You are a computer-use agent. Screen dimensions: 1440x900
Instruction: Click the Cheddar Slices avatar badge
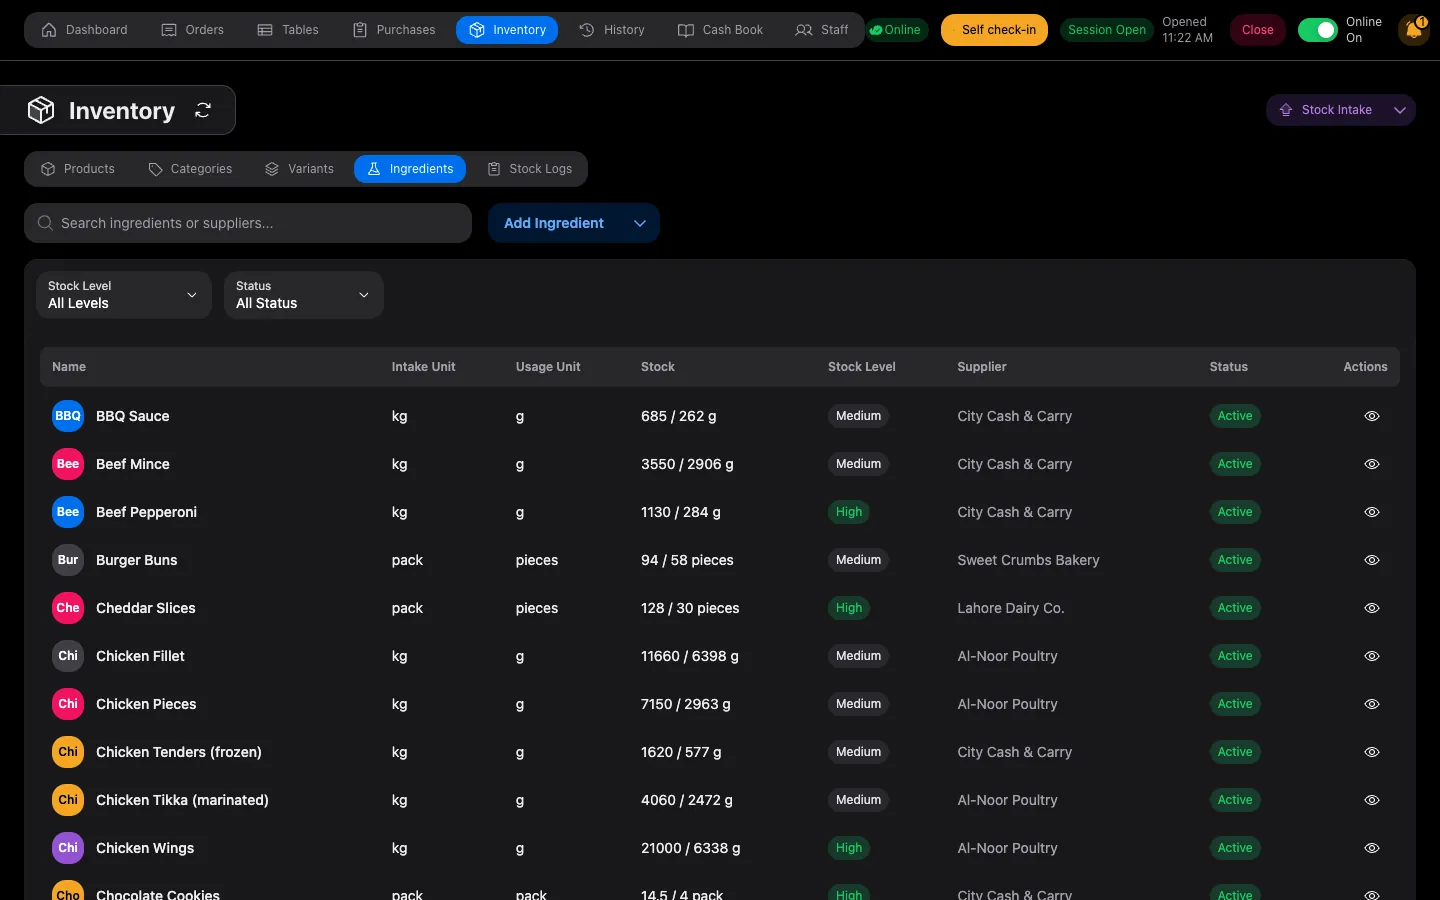coord(68,608)
